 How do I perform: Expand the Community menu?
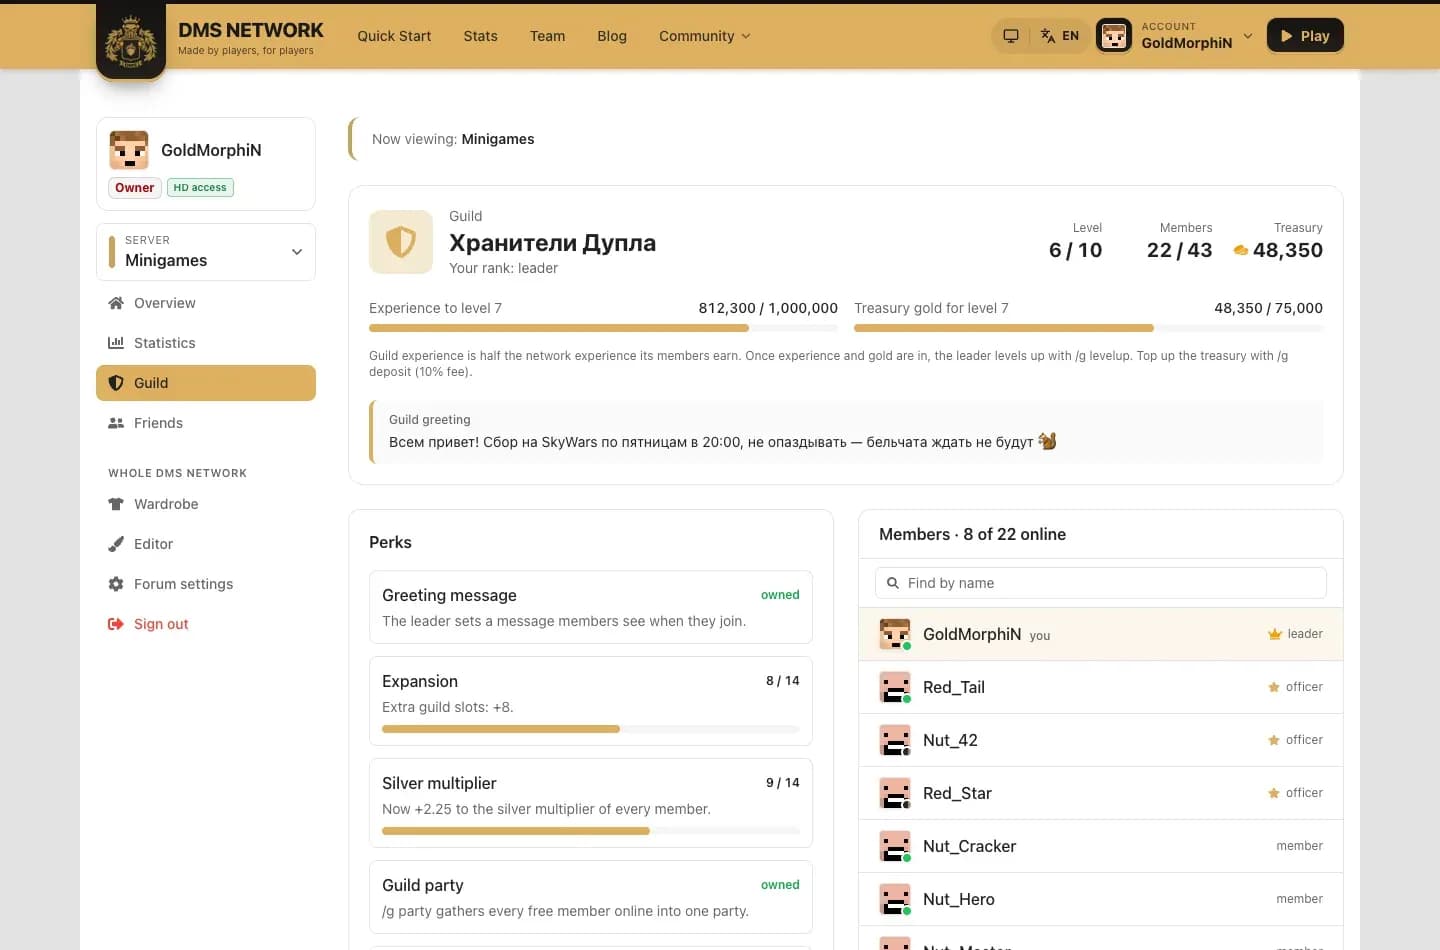(x=704, y=36)
